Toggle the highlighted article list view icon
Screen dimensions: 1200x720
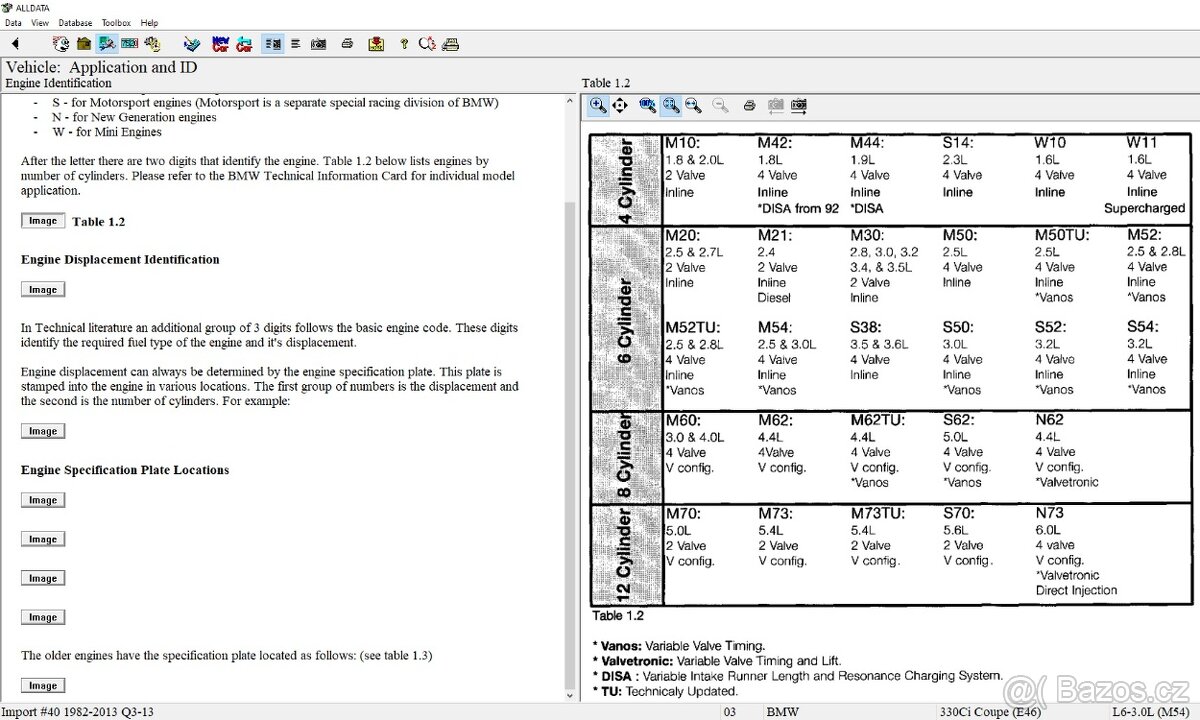pyautogui.click(x=271, y=43)
